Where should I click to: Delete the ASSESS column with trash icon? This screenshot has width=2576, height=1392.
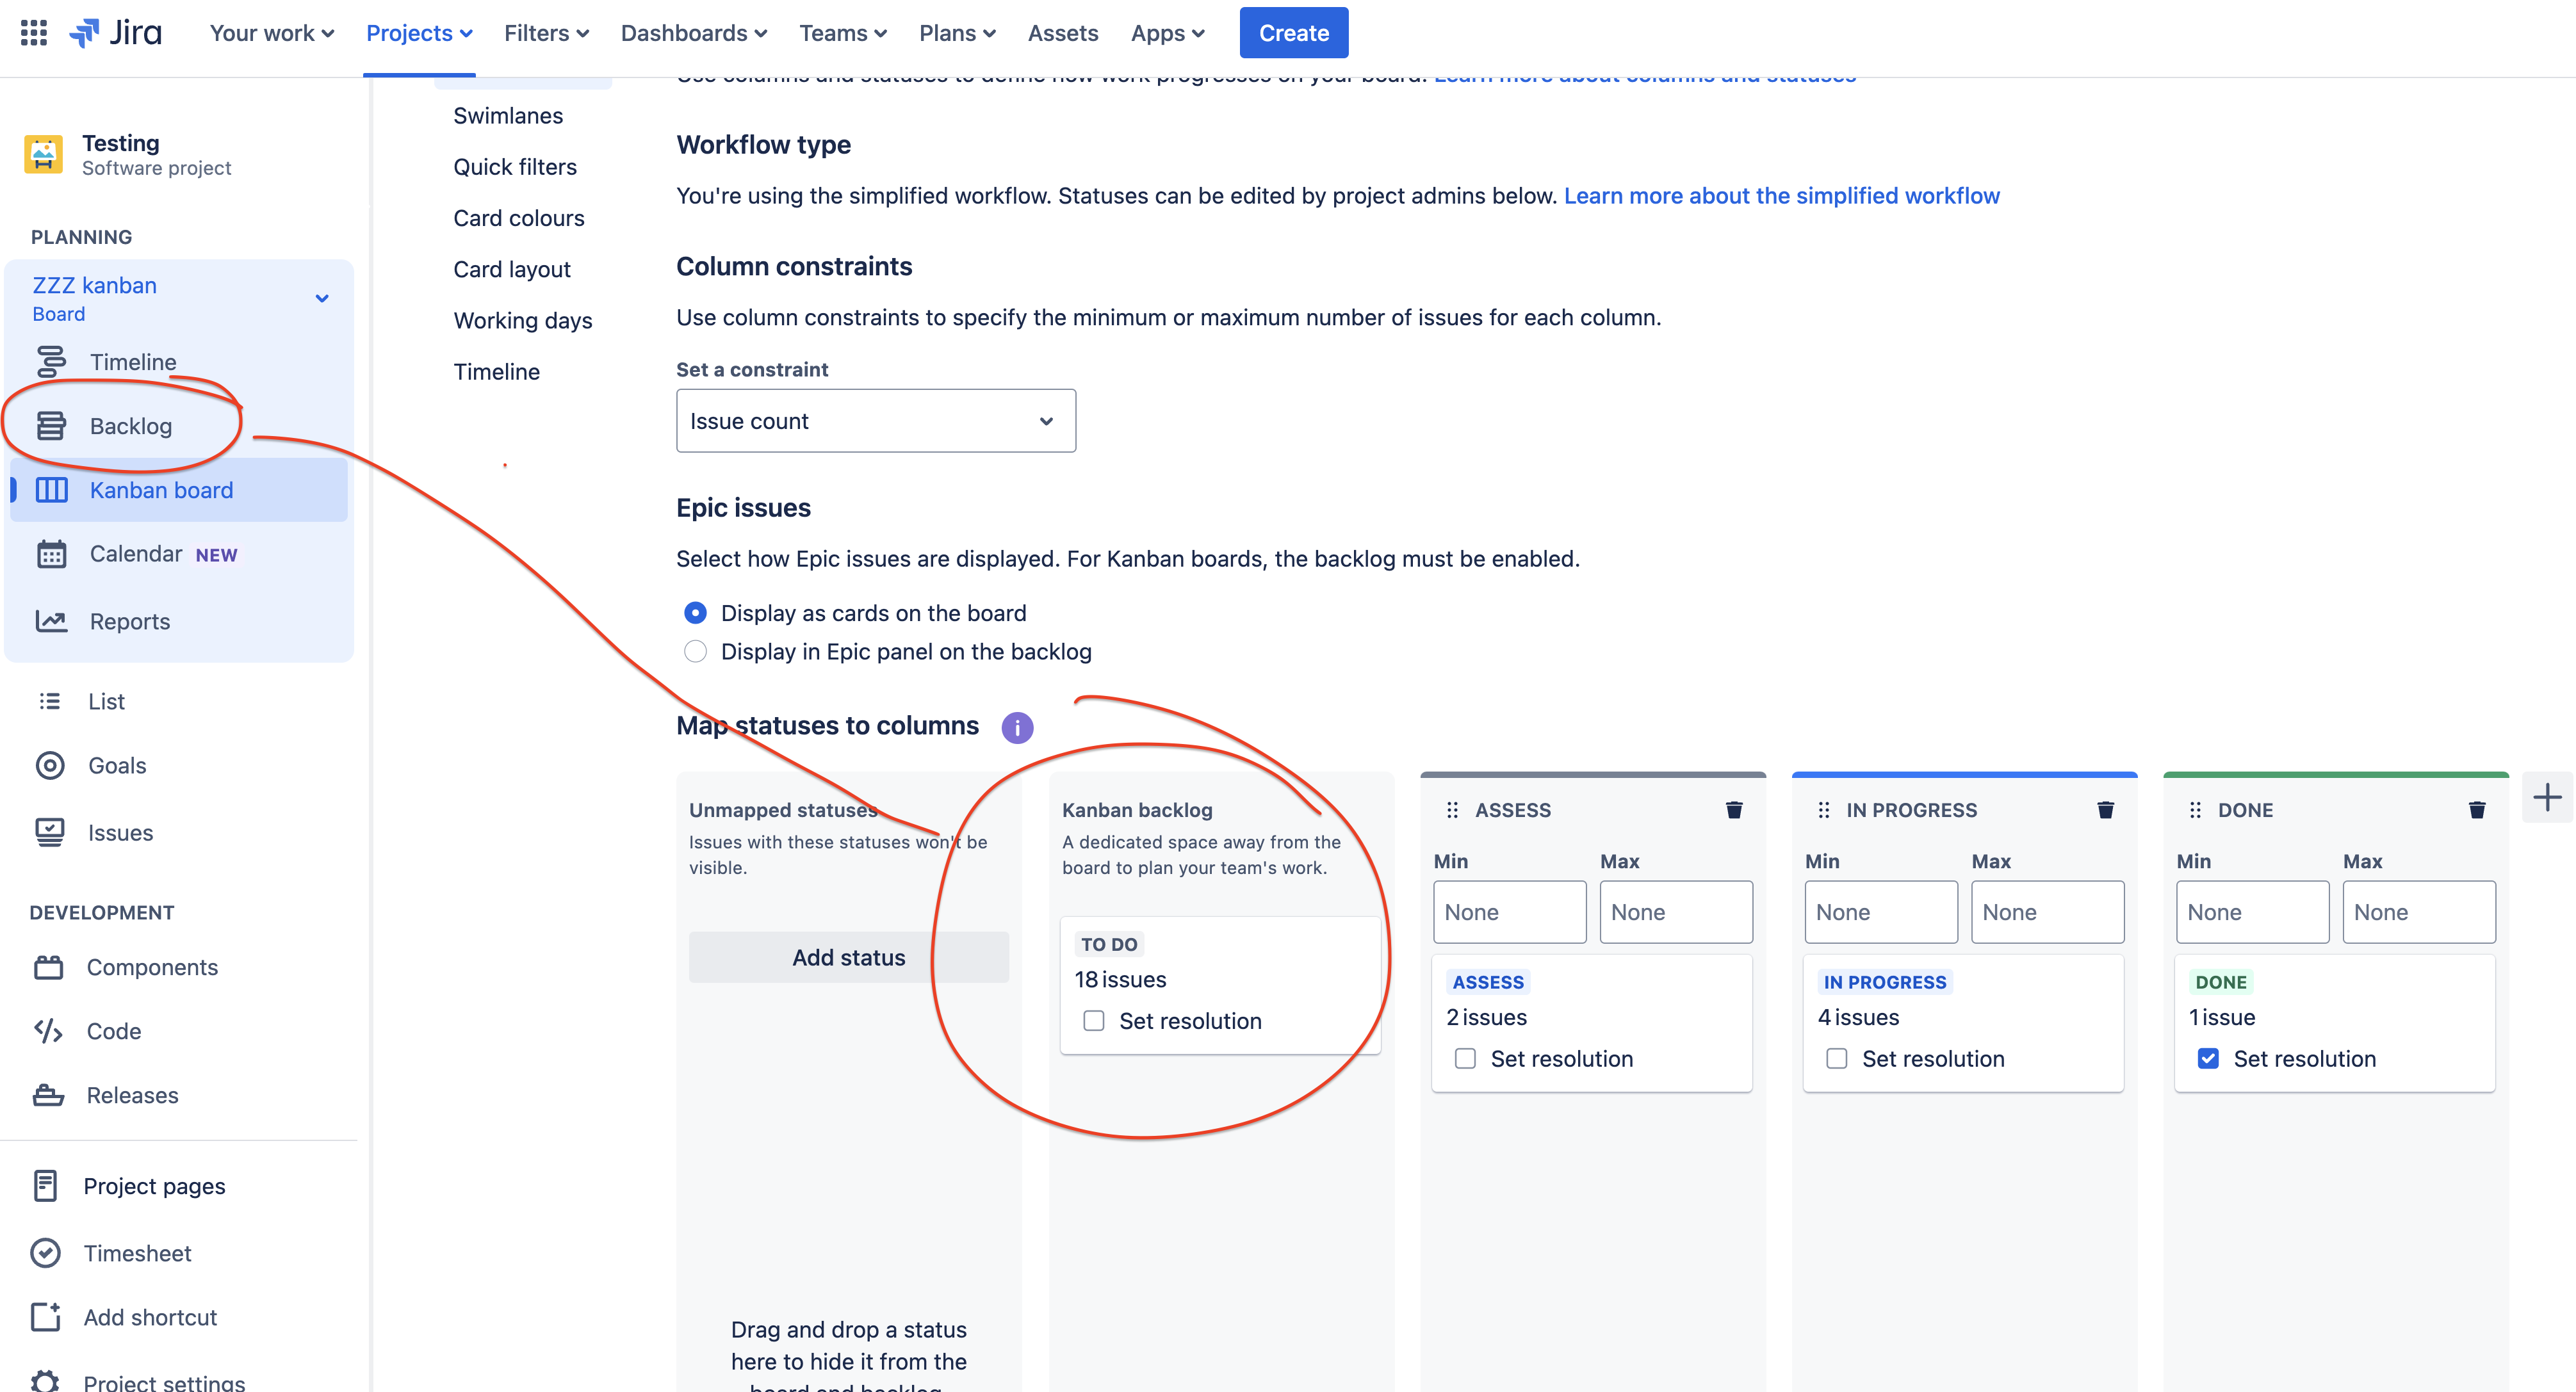pos(1734,810)
